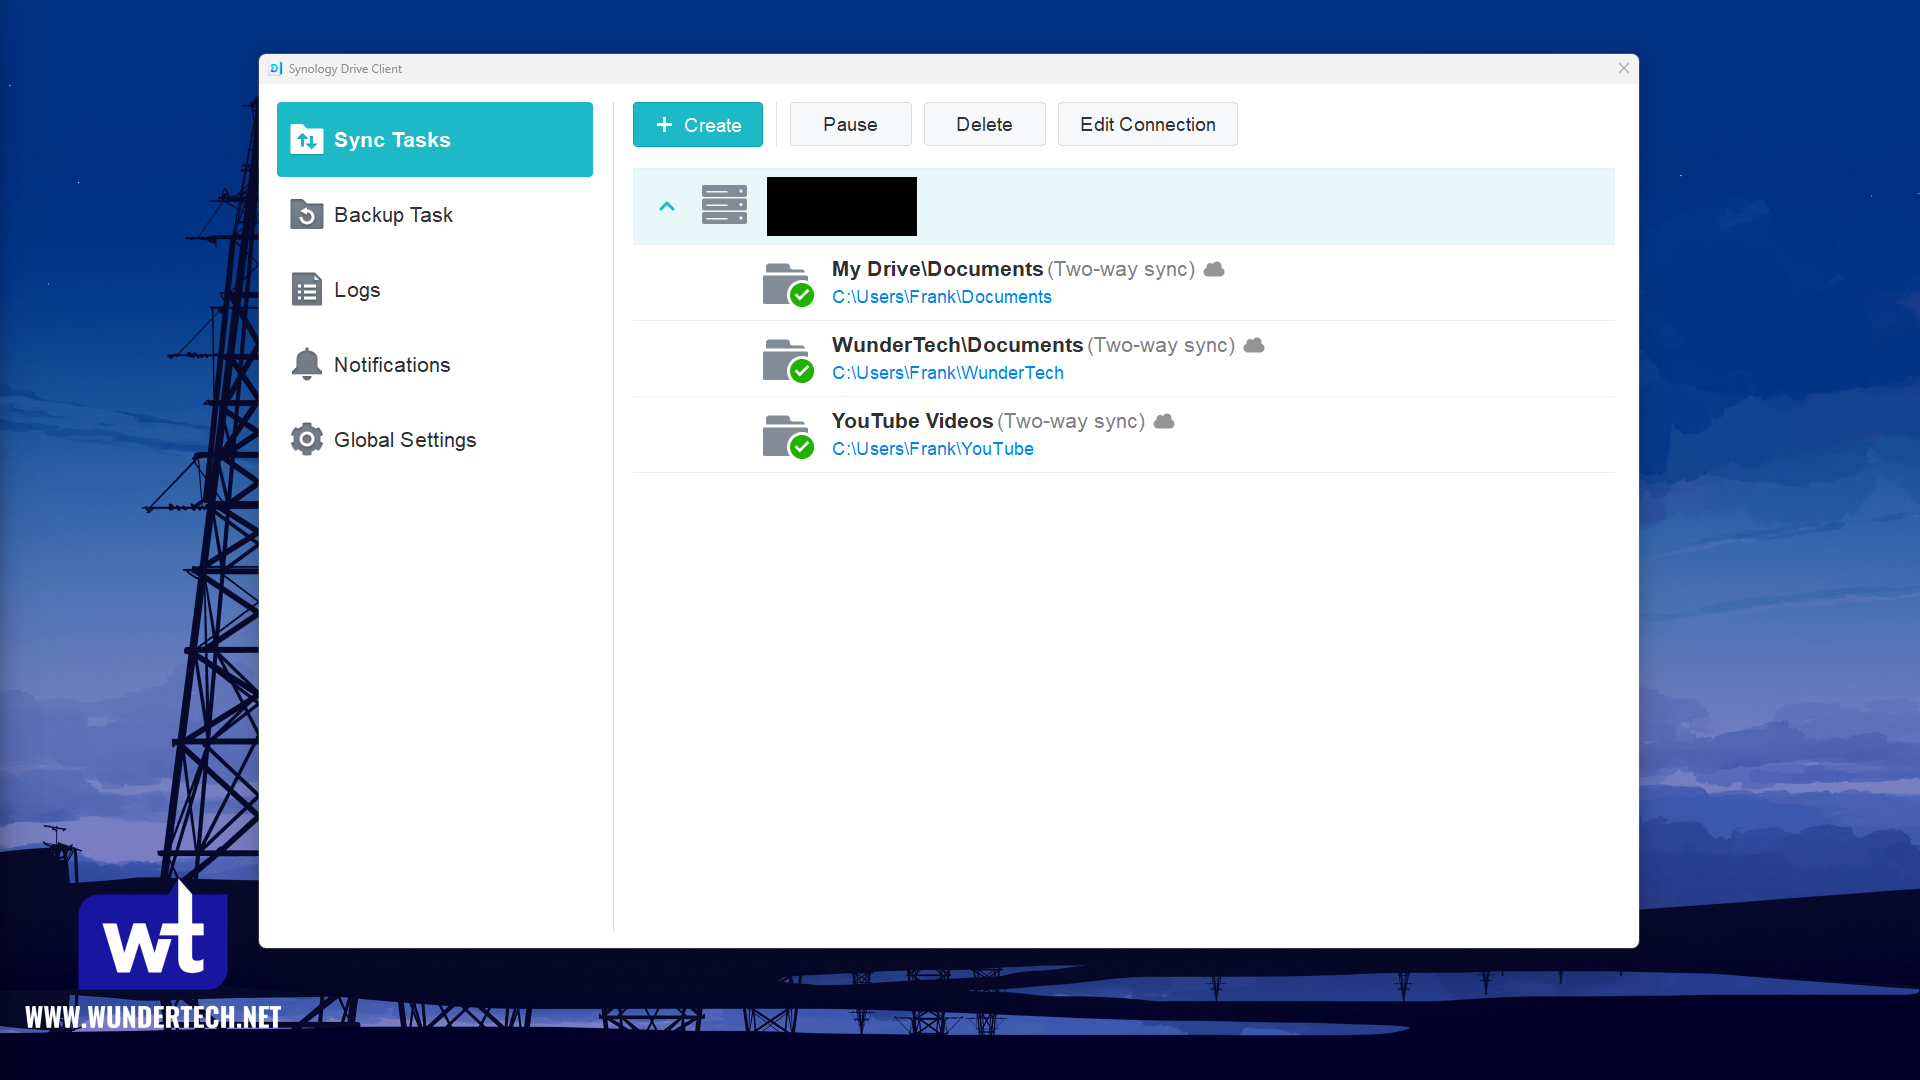Click the Notifications bell icon

pos(306,364)
